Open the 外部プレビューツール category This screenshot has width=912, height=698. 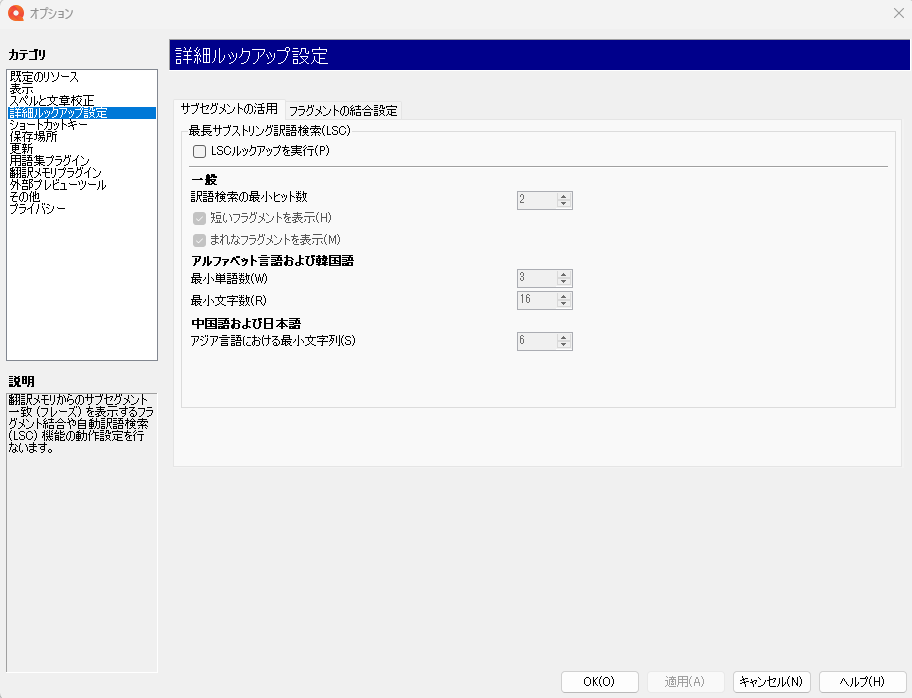click(58, 185)
